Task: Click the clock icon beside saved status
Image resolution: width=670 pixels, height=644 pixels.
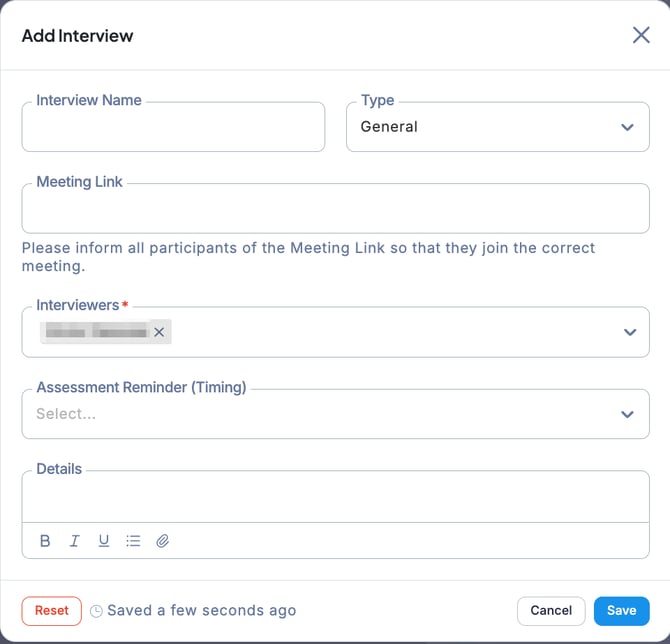Action: coord(96,611)
